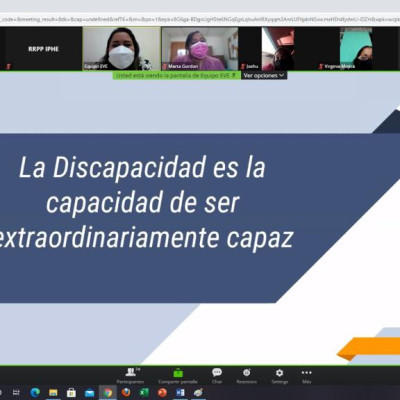This screenshot has width=400, height=400.
Task: Click the muted microphone icon beside Joshu
Action: 243,66
